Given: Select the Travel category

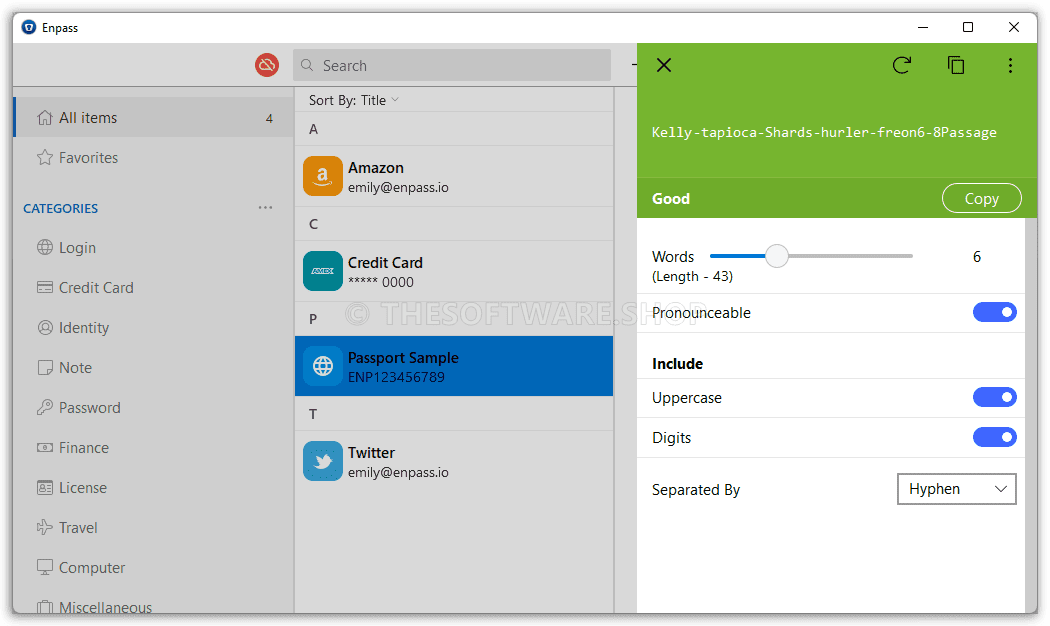Looking at the screenshot, I should click(x=153, y=528).
